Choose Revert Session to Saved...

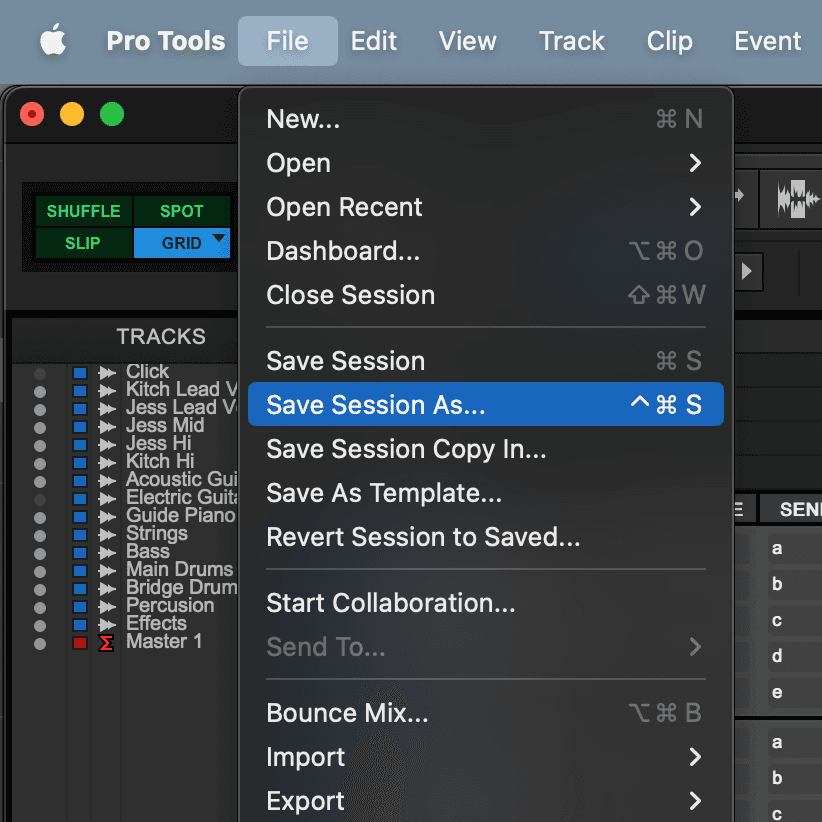[485, 537]
